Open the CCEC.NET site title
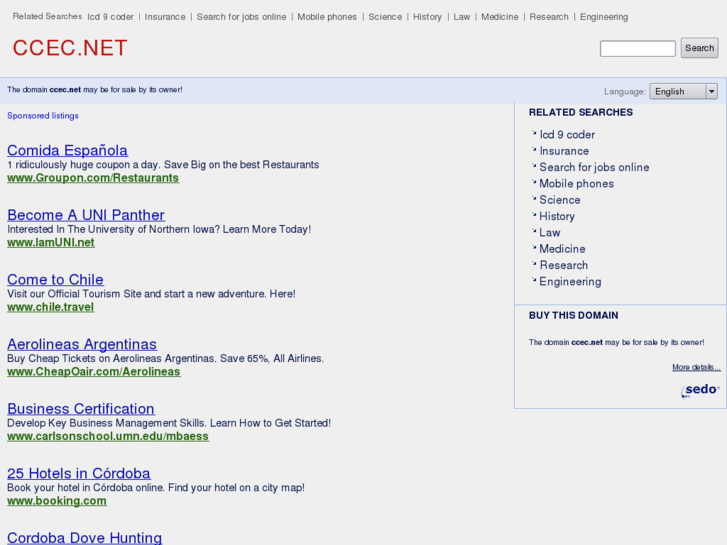This screenshot has height=545, width=727. coord(70,48)
